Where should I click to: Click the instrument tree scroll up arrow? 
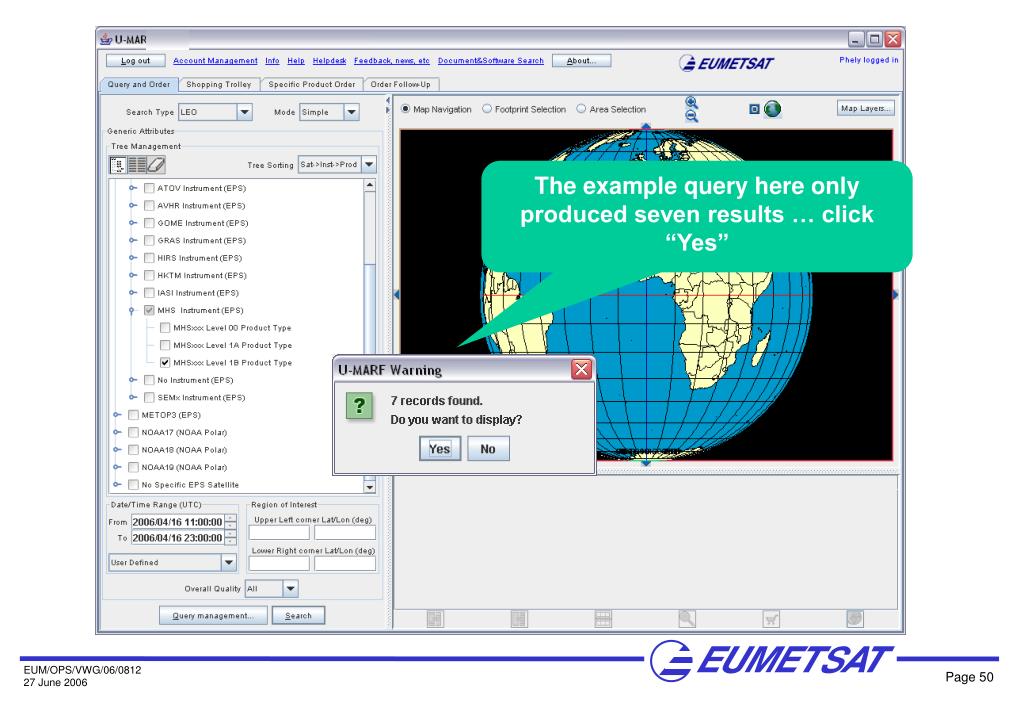(x=369, y=186)
